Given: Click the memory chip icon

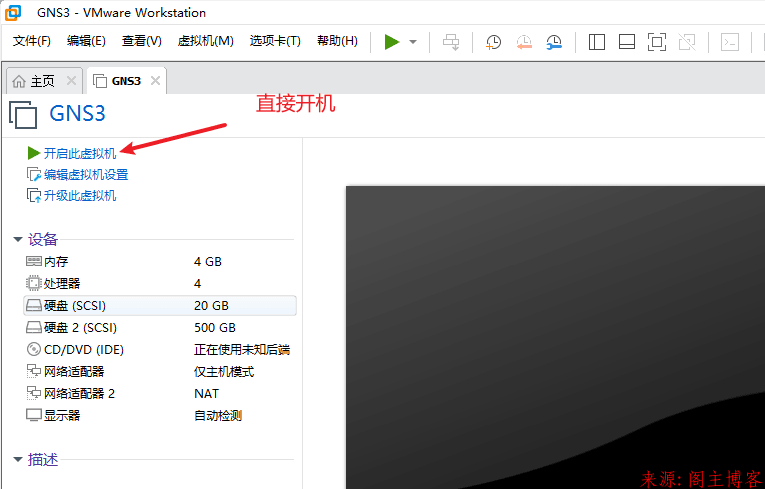Looking at the screenshot, I should click(34, 262).
